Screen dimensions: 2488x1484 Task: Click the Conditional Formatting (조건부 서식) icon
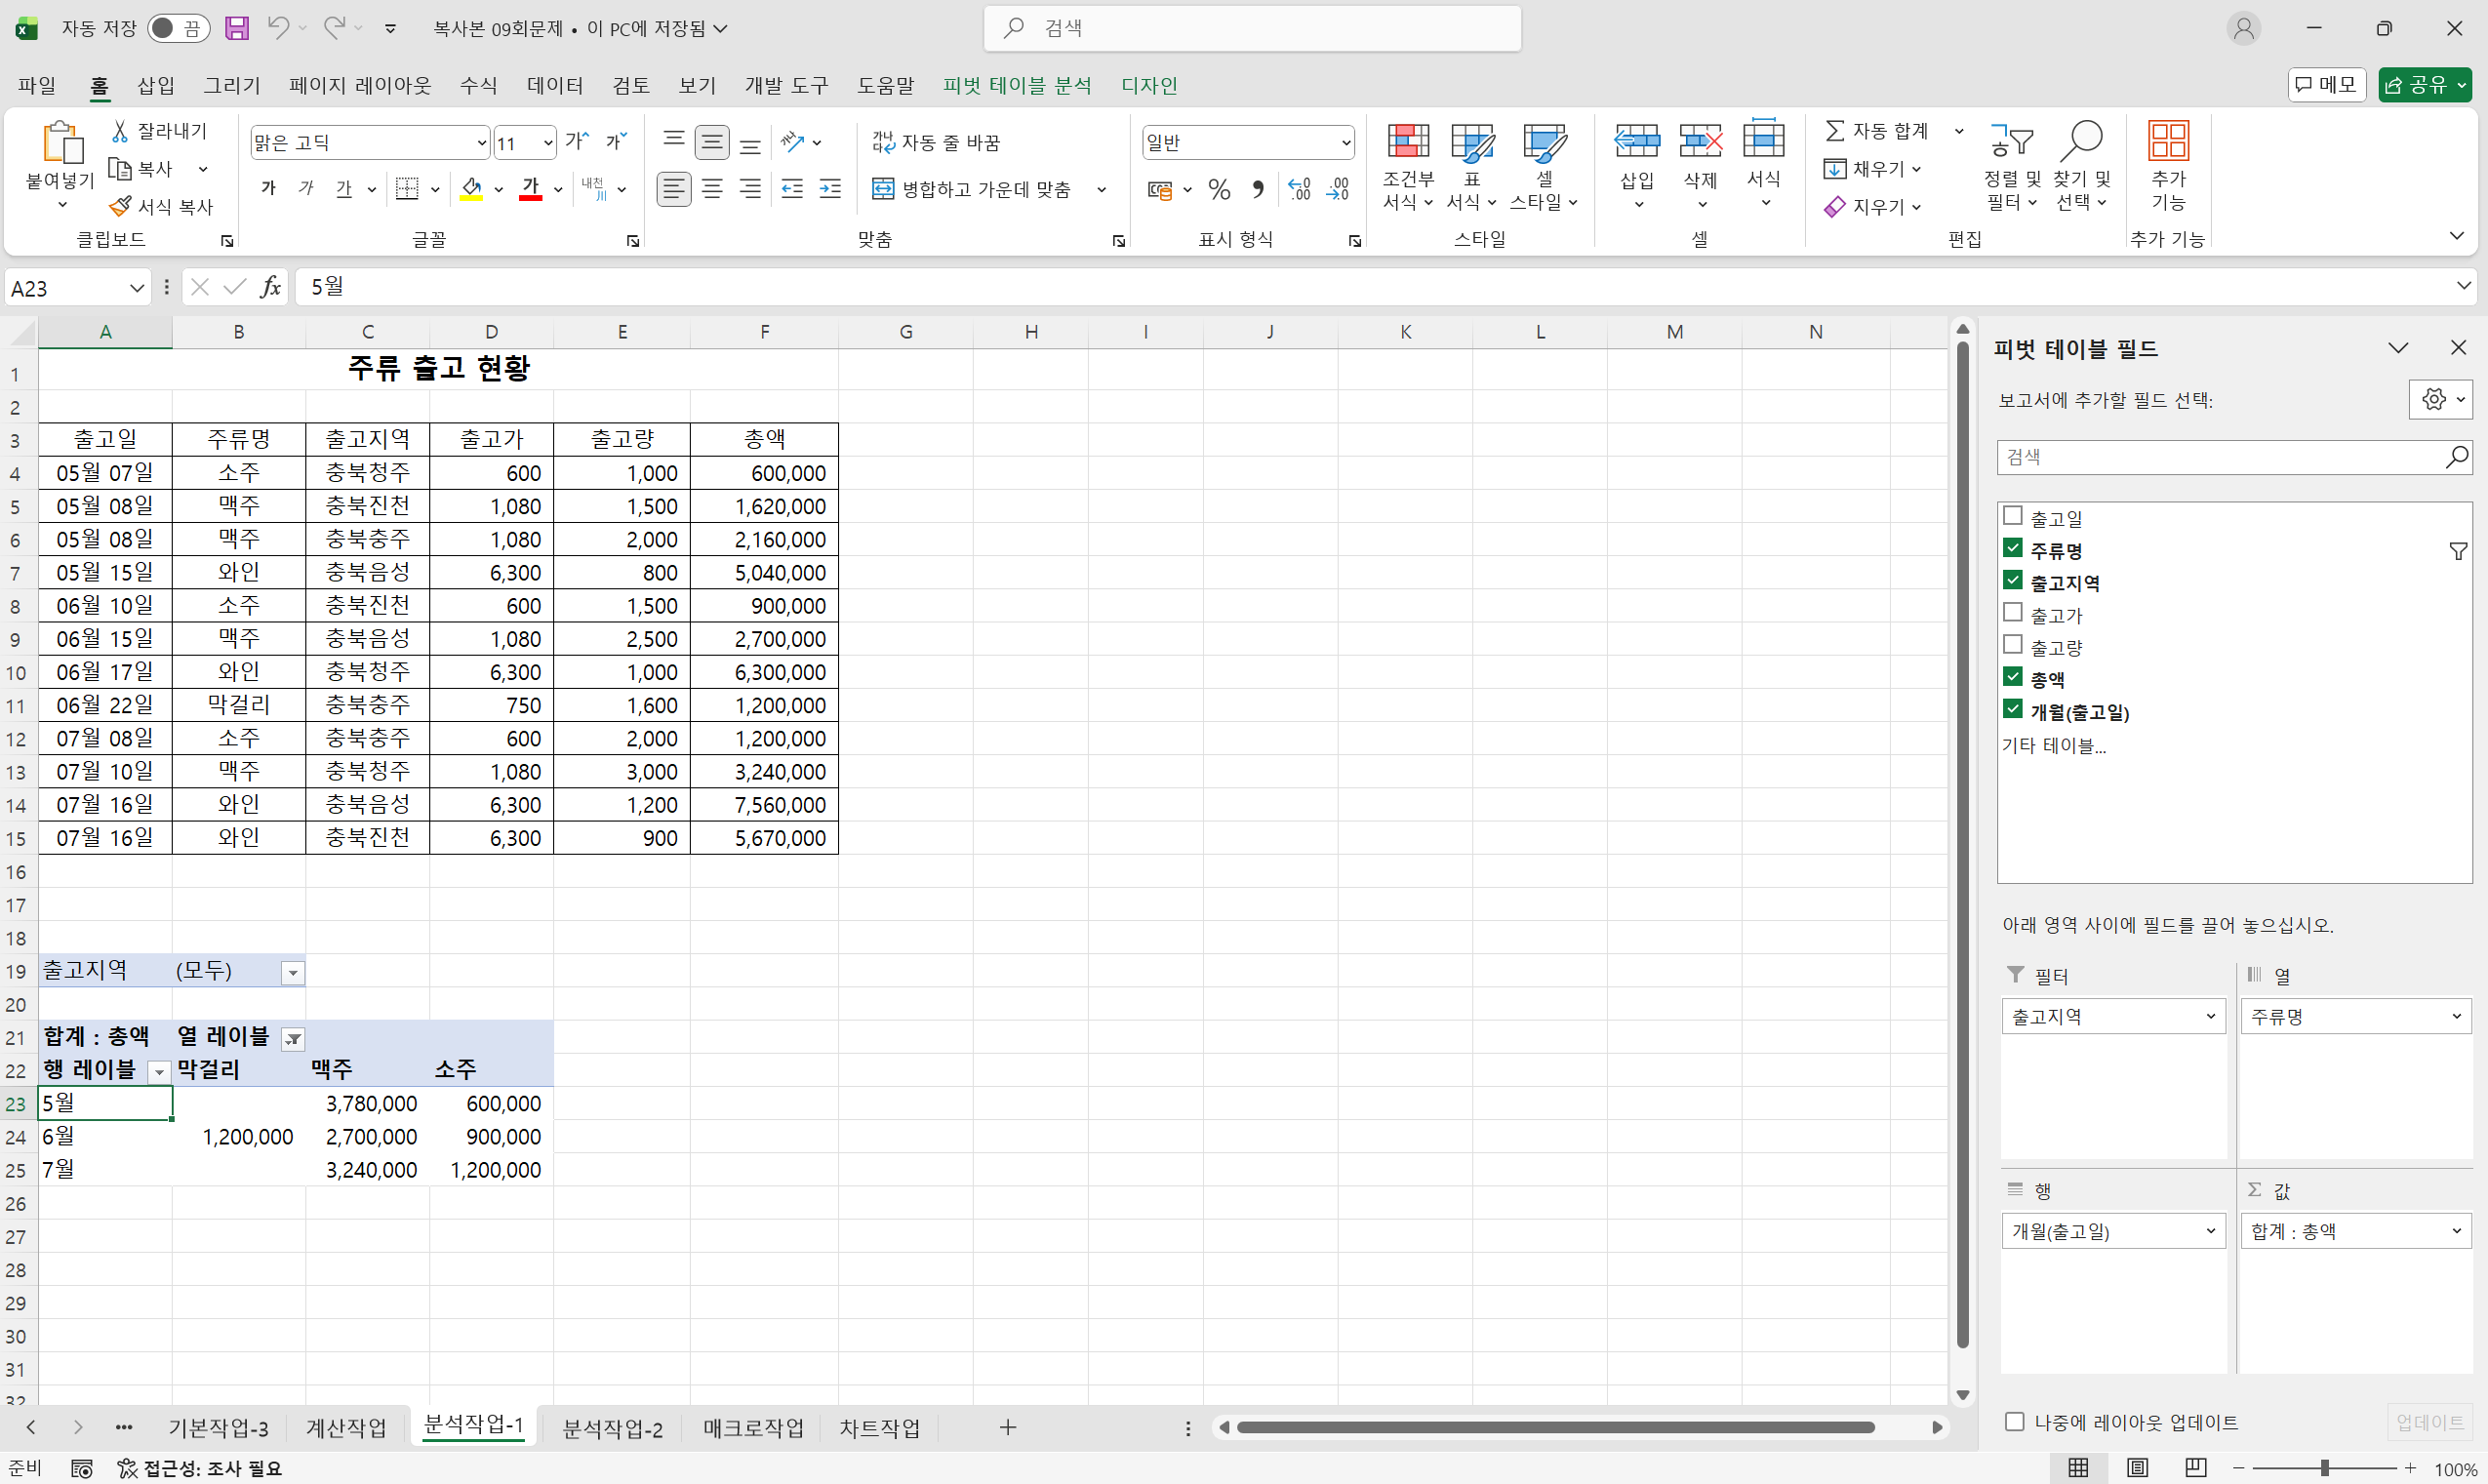1407,143
